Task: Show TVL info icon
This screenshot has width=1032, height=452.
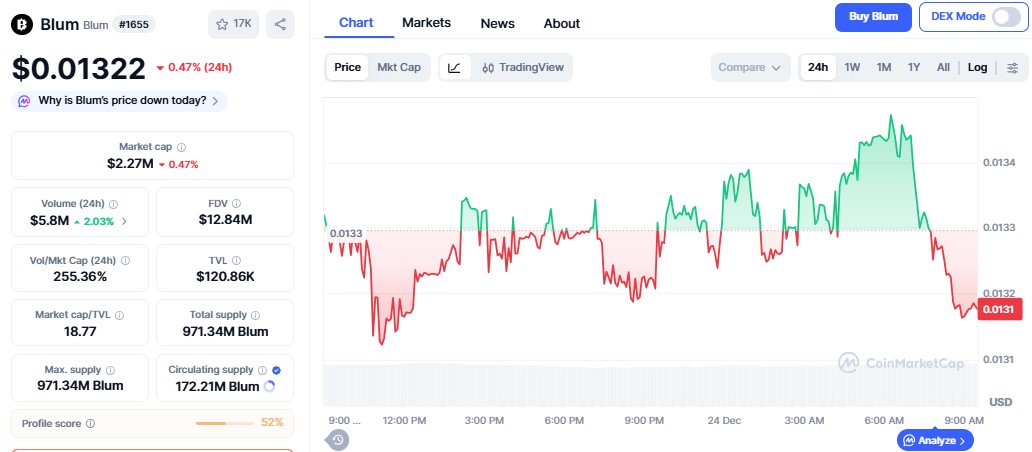Action: pos(236,261)
